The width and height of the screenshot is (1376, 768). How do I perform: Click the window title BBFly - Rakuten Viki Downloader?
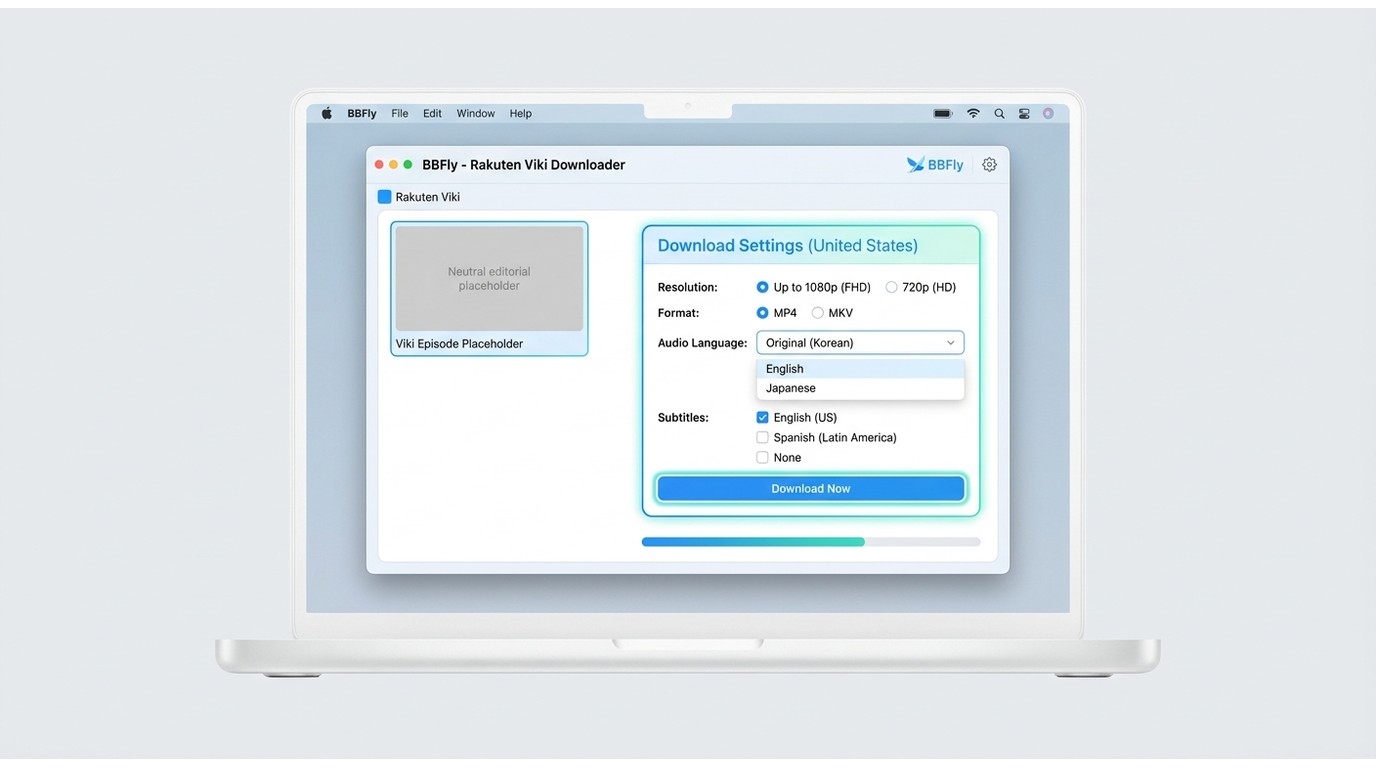[524, 165]
